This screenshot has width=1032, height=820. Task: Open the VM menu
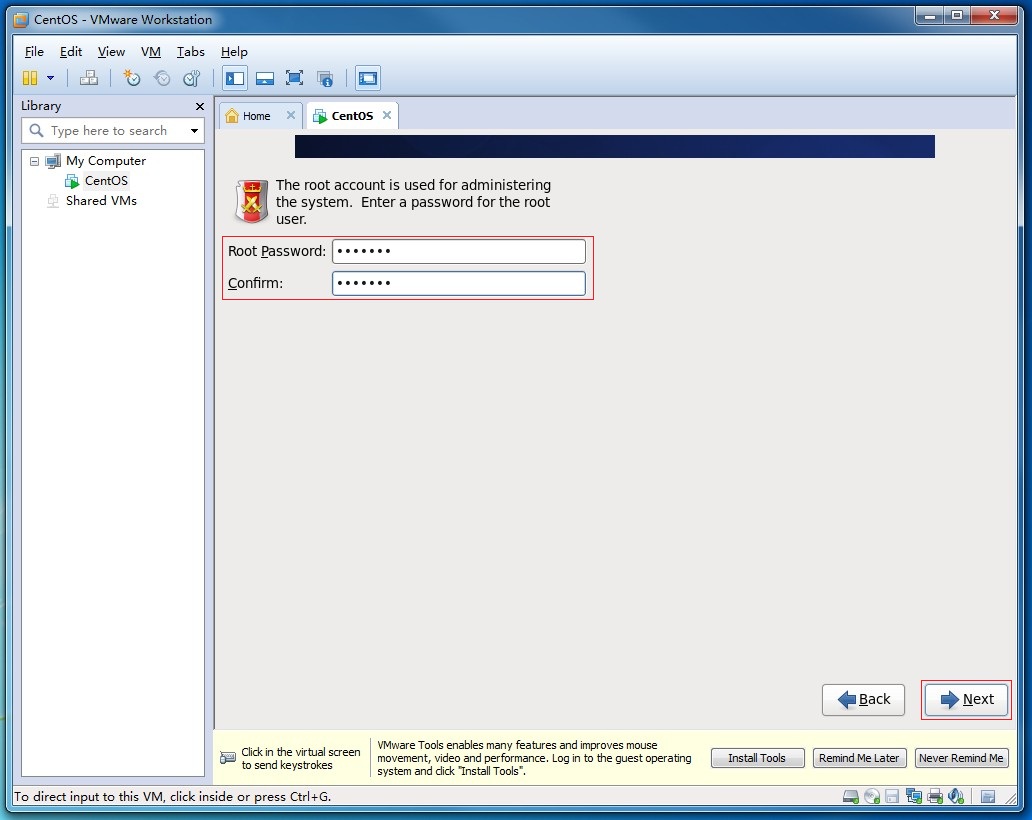coord(150,52)
